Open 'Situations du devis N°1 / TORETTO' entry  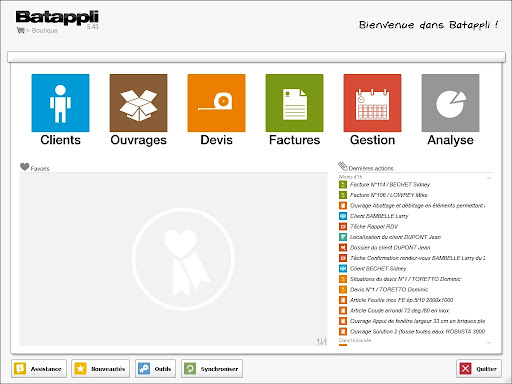405,279
